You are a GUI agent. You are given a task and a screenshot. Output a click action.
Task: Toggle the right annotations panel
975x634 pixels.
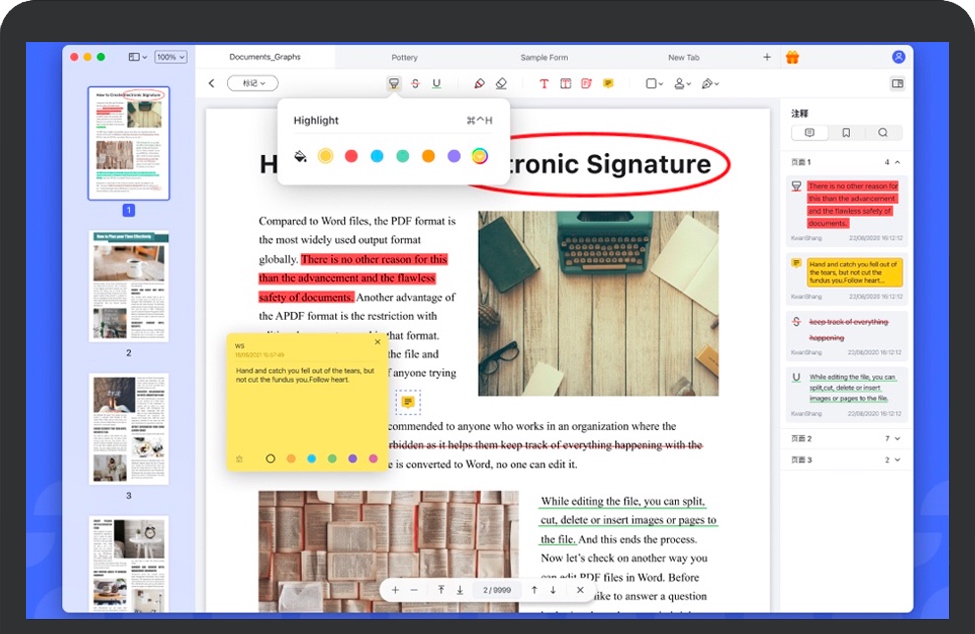(x=897, y=84)
